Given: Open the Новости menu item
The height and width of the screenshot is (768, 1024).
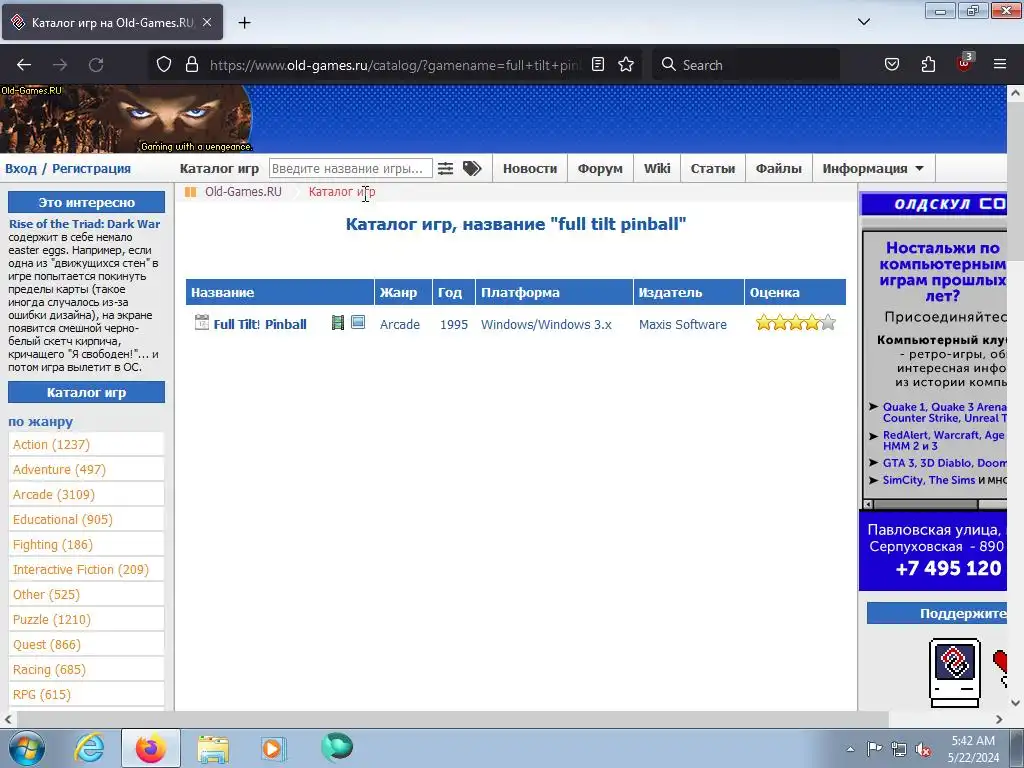Looking at the screenshot, I should [530, 168].
